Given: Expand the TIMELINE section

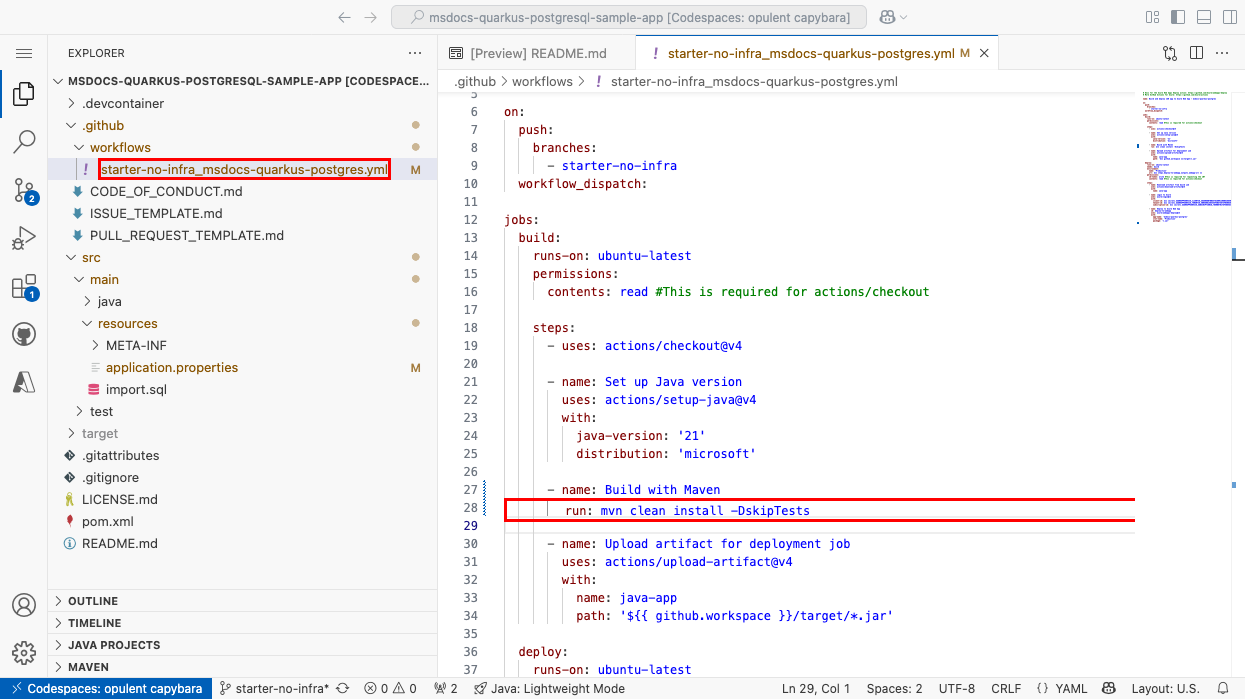Looking at the screenshot, I should 242,623.
